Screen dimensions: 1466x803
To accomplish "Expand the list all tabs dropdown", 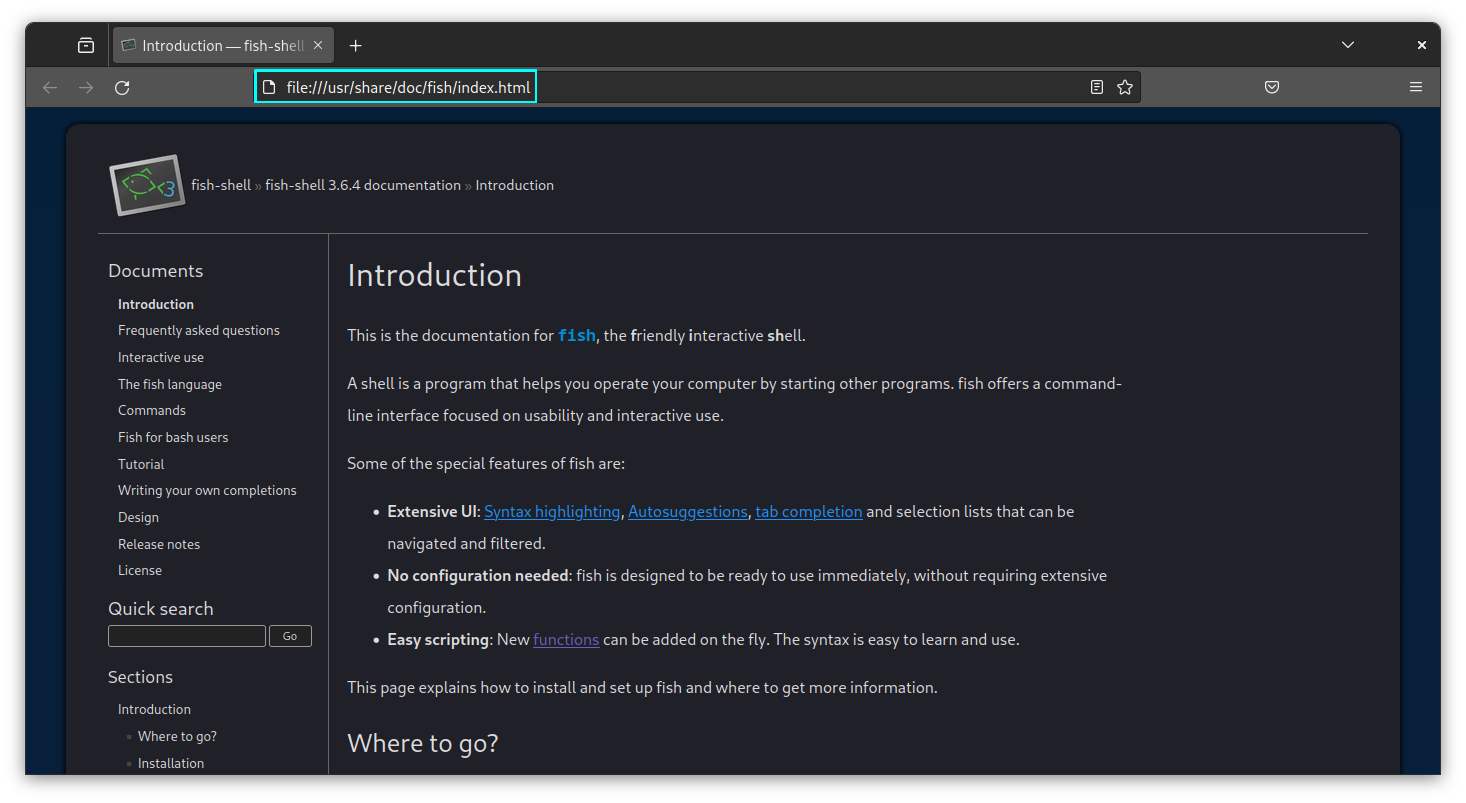I will click(x=1348, y=46).
